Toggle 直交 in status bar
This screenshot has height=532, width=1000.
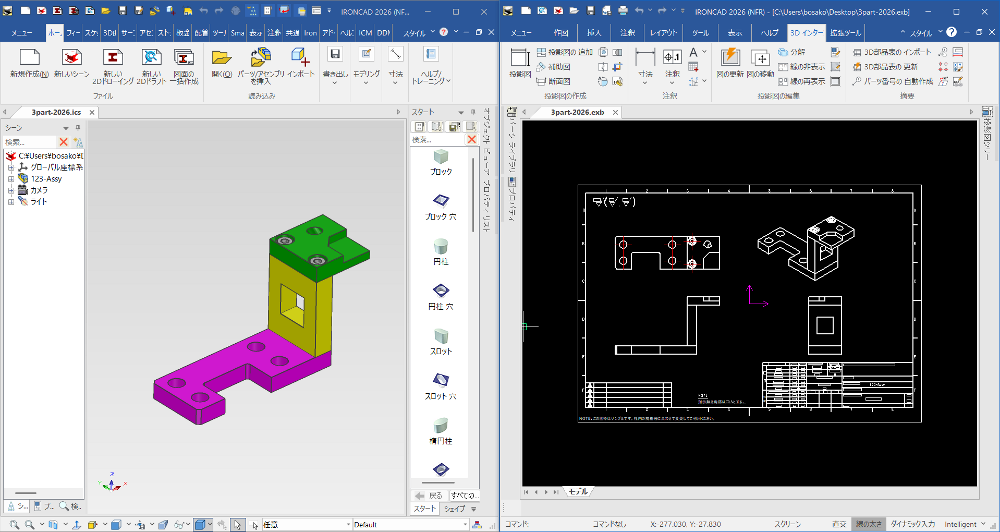(841, 524)
